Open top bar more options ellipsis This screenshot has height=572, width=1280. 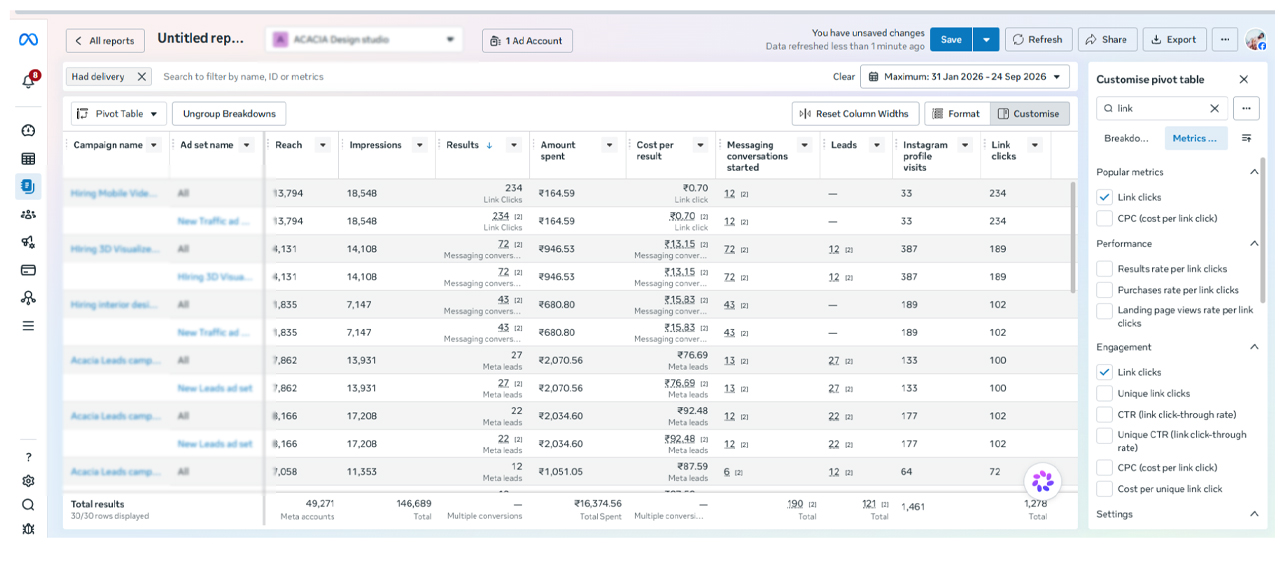point(1225,40)
